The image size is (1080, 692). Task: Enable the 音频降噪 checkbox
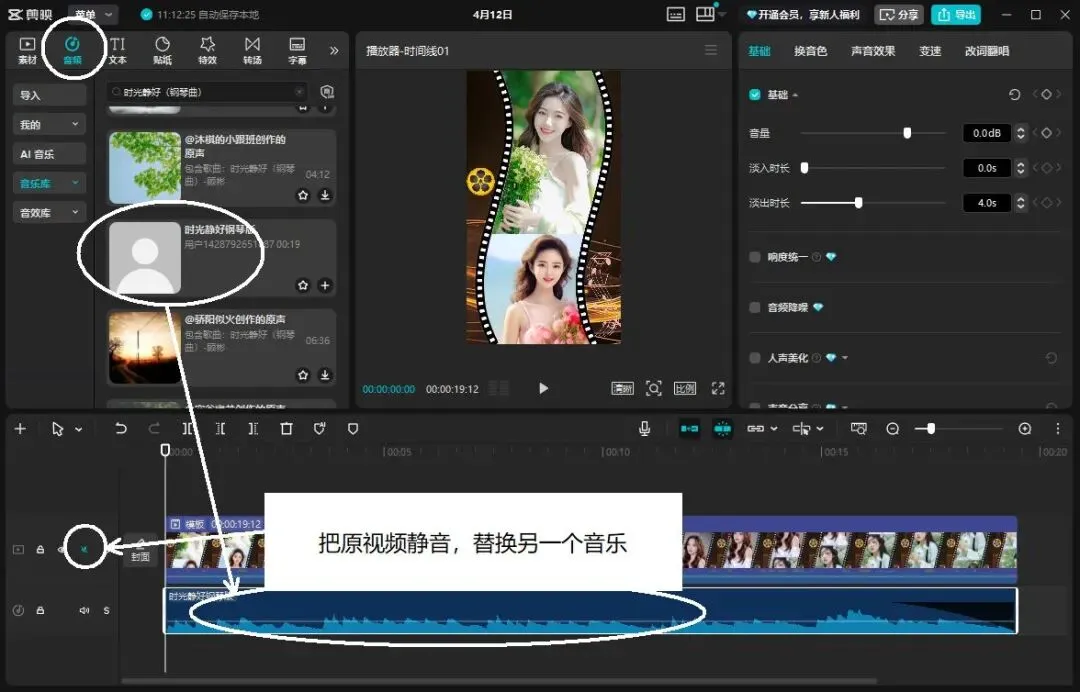[x=755, y=307]
